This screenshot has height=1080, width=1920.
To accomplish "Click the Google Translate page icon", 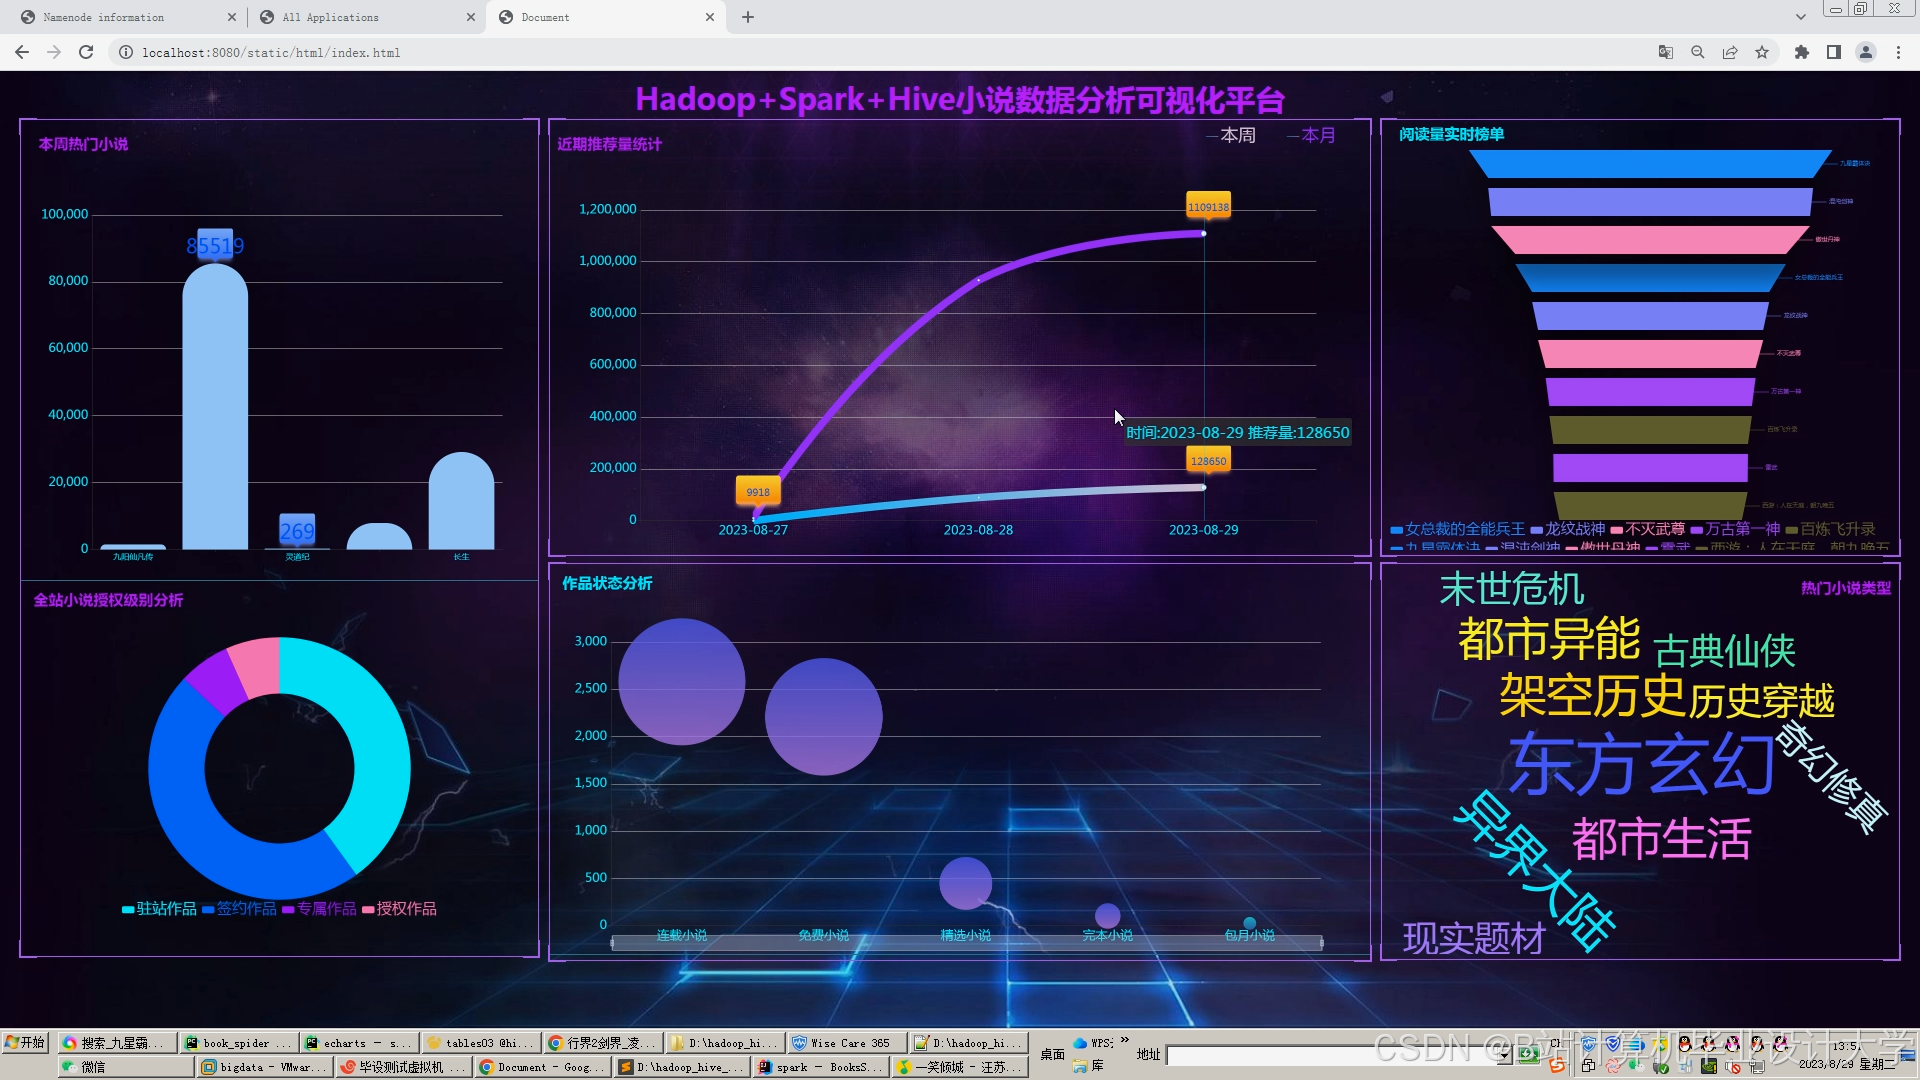I will (x=1665, y=53).
